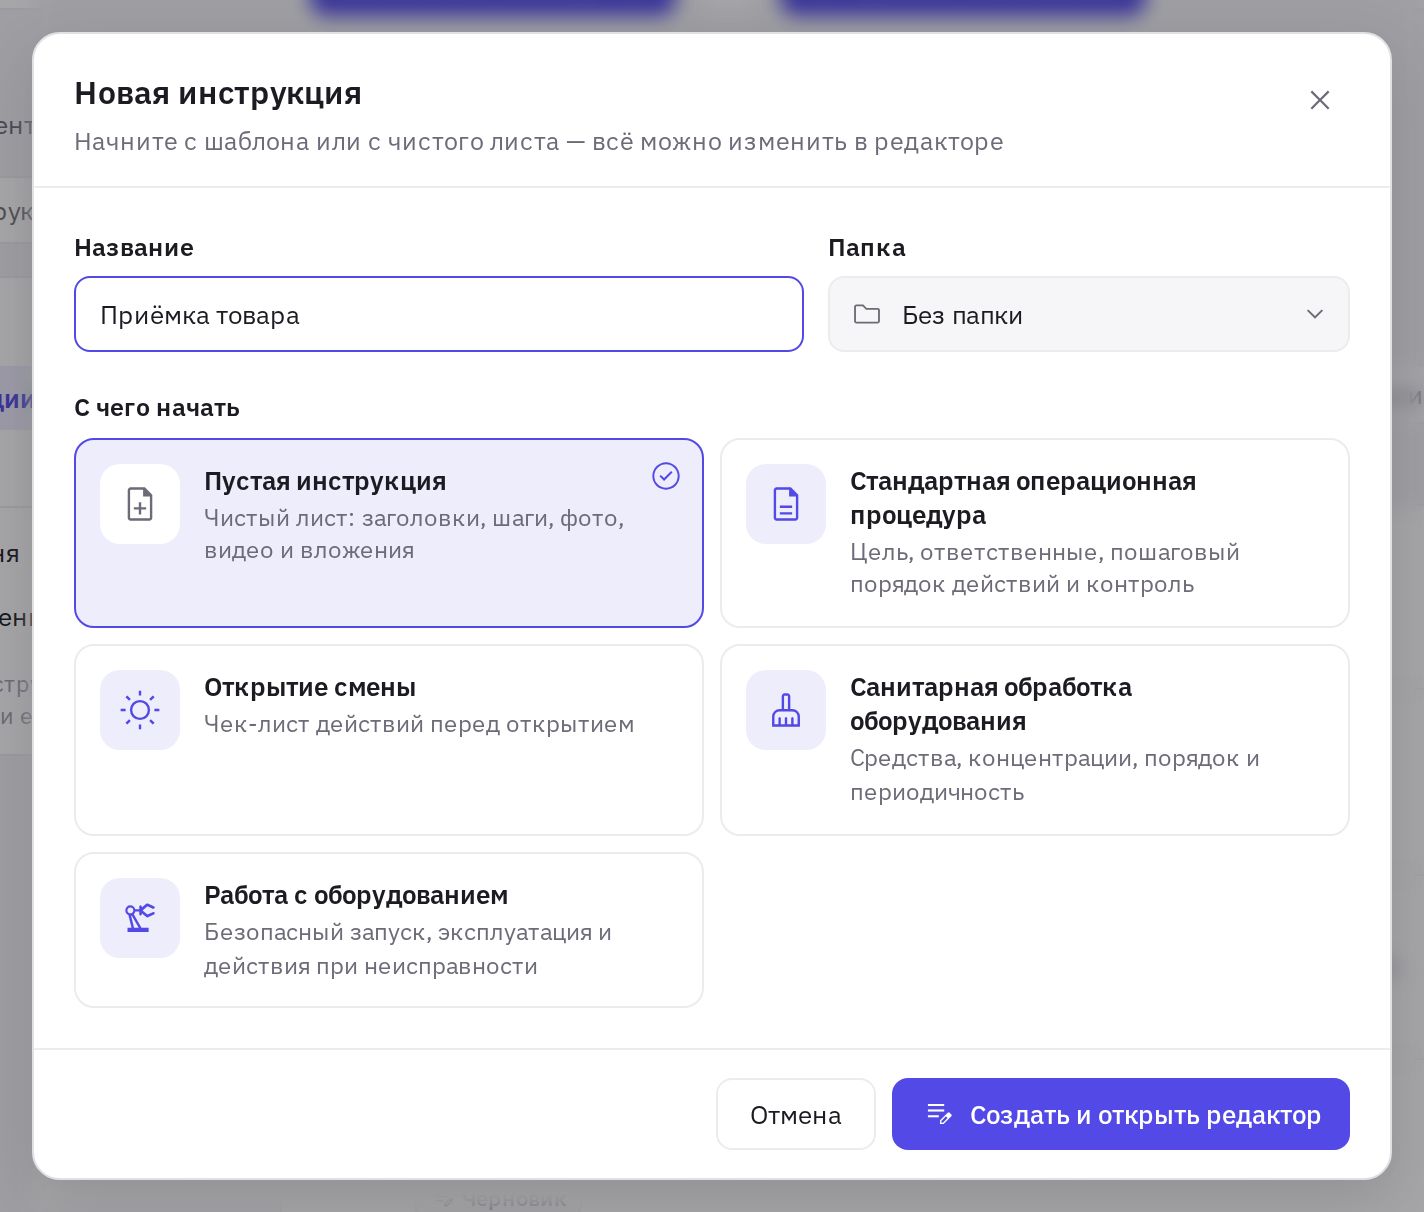Click the subtitle about шаблона и чистого листа
This screenshot has height=1212, width=1424.
[539, 142]
